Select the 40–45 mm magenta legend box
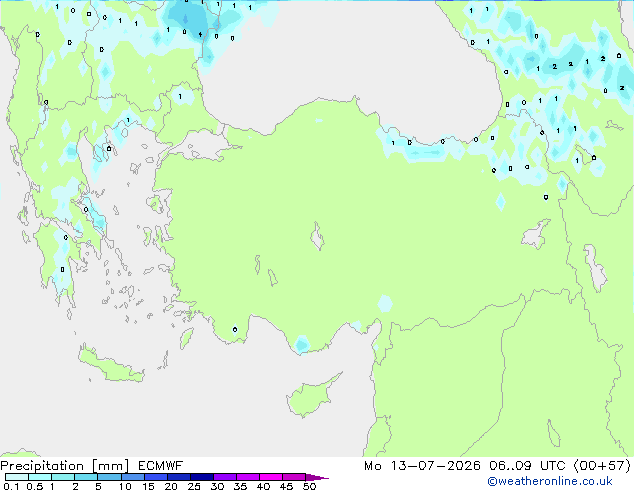Image resolution: width=634 pixels, height=490 pixels. [271, 477]
